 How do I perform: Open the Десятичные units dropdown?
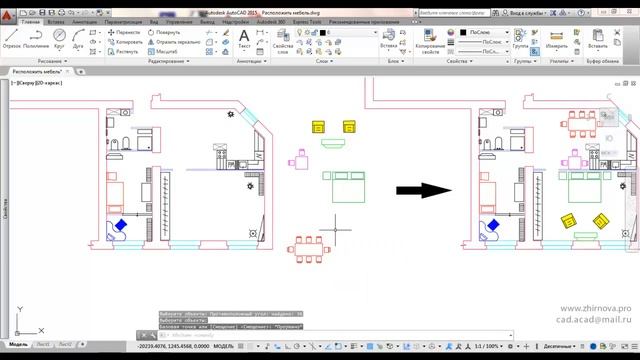pos(559,346)
